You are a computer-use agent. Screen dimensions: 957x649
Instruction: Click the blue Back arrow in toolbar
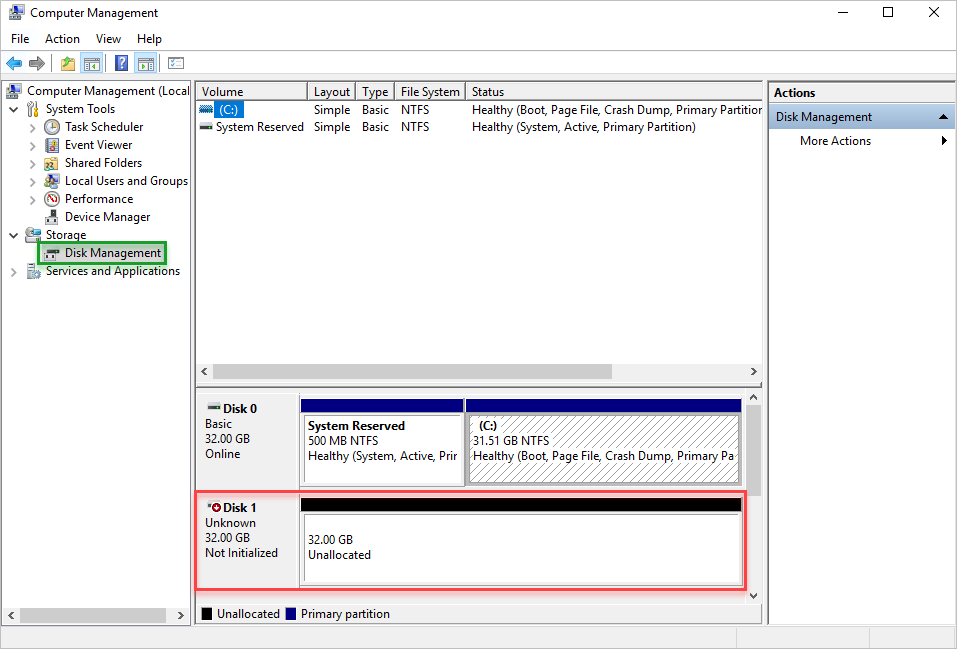14,64
